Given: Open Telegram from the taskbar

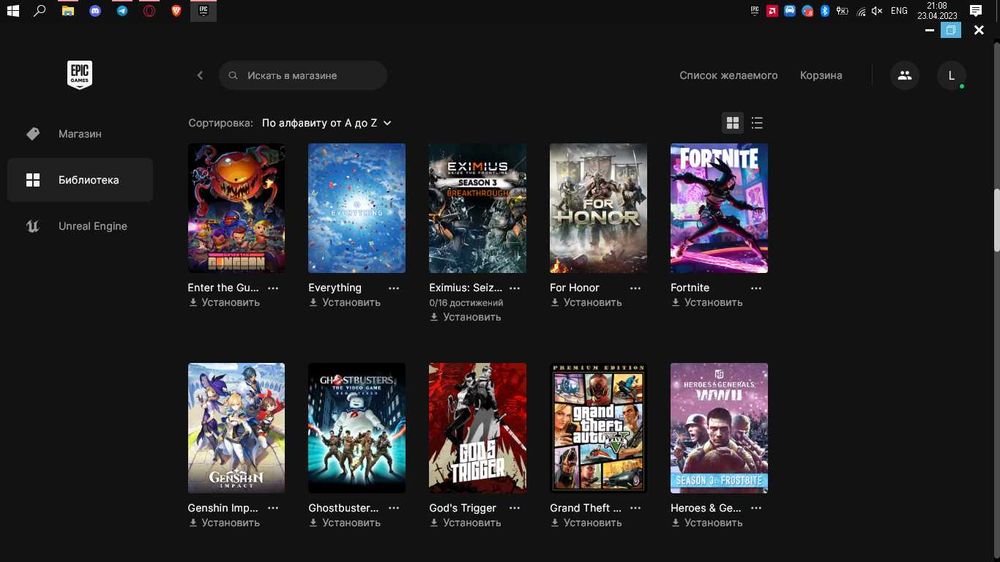Looking at the screenshot, I should point(122,10).
